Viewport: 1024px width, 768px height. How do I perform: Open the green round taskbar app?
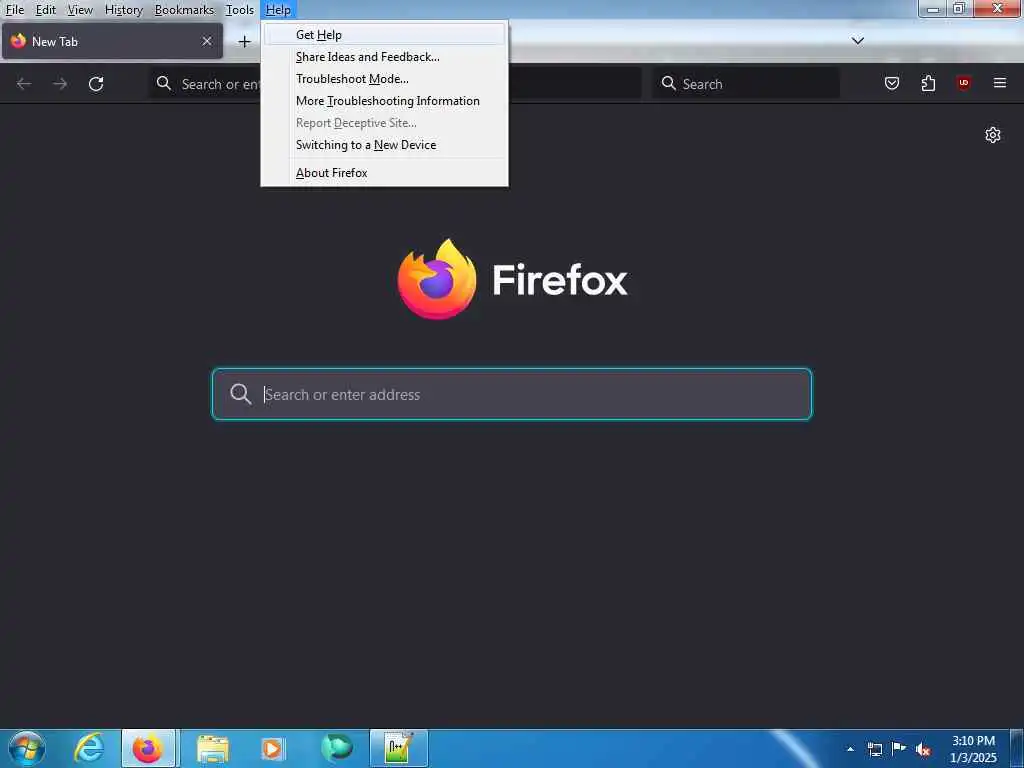[336, 748]
